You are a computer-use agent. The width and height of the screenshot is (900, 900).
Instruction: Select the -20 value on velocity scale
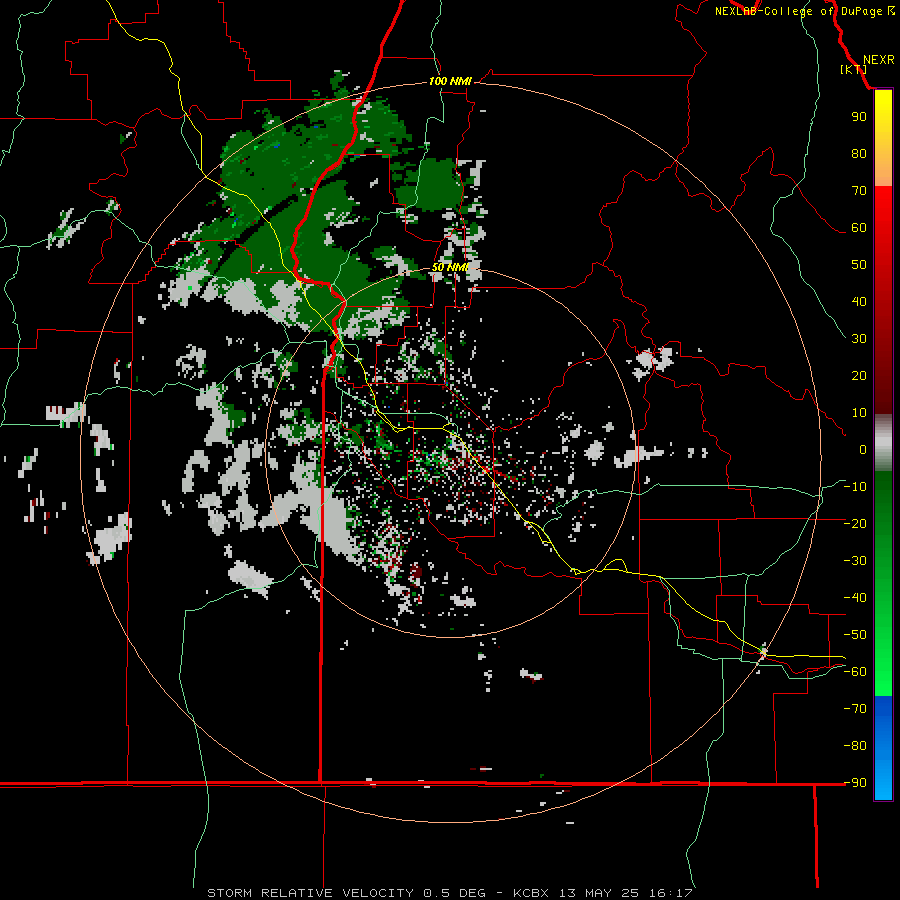point(855,523)
